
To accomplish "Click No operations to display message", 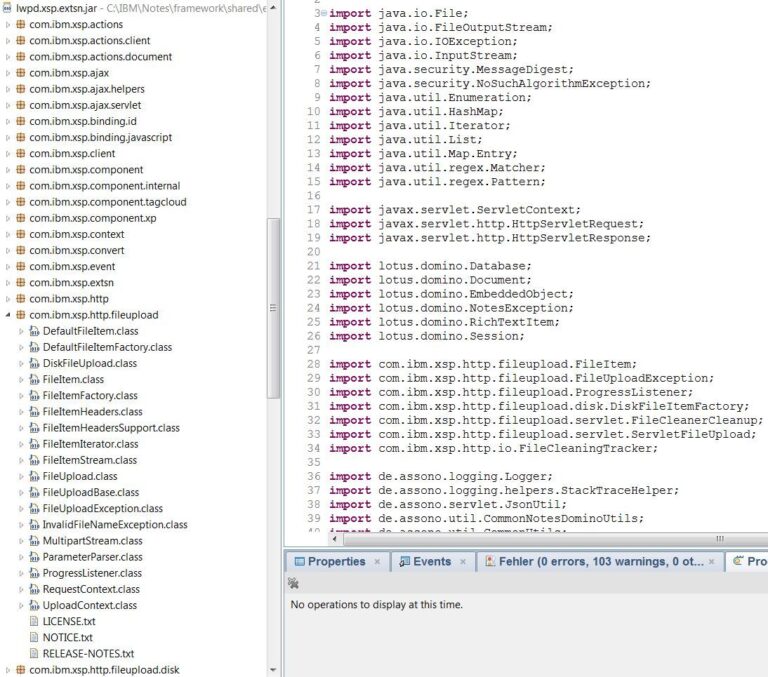I will [x=376, y=604].
